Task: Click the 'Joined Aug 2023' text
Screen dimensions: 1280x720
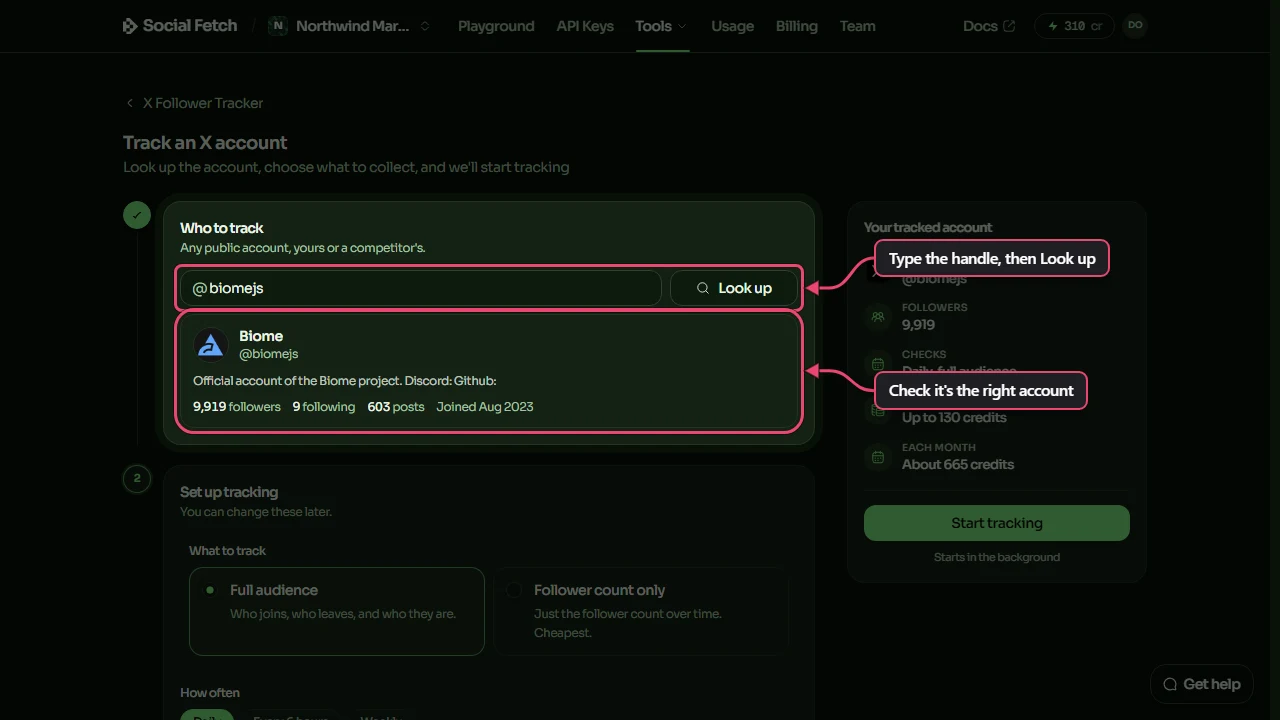Action: point(485,407)
